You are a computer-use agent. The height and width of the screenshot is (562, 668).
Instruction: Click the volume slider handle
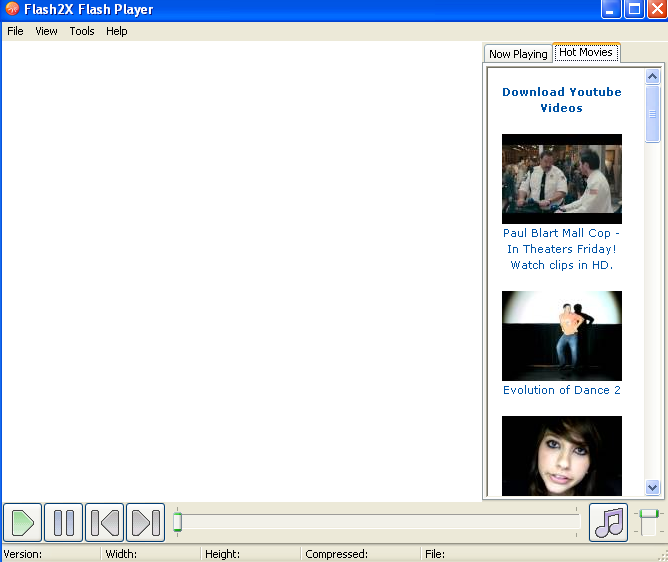pos(649,514)
